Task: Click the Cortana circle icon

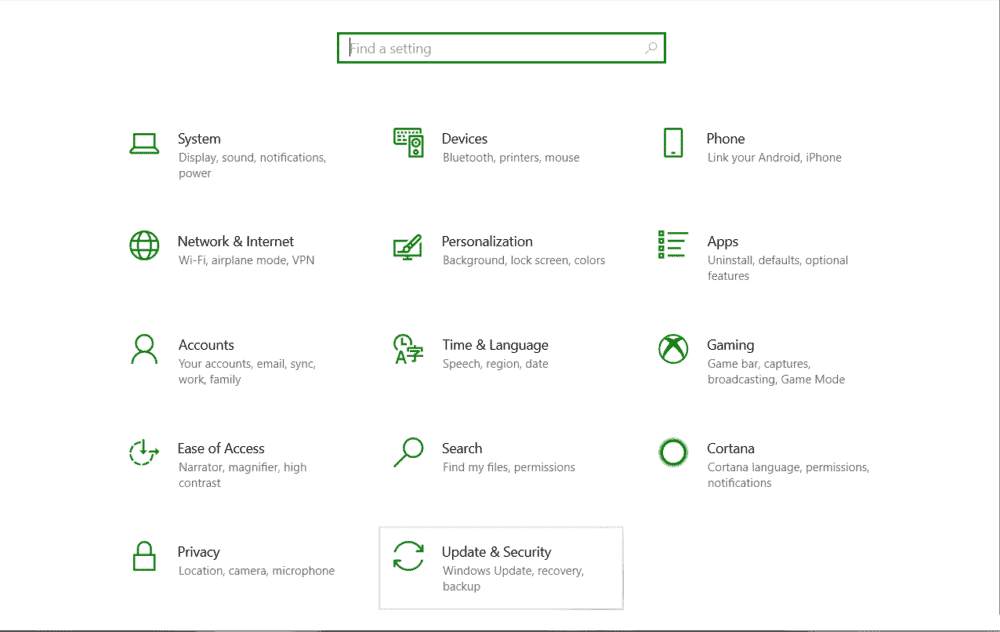Action: (x=673, y=453)
